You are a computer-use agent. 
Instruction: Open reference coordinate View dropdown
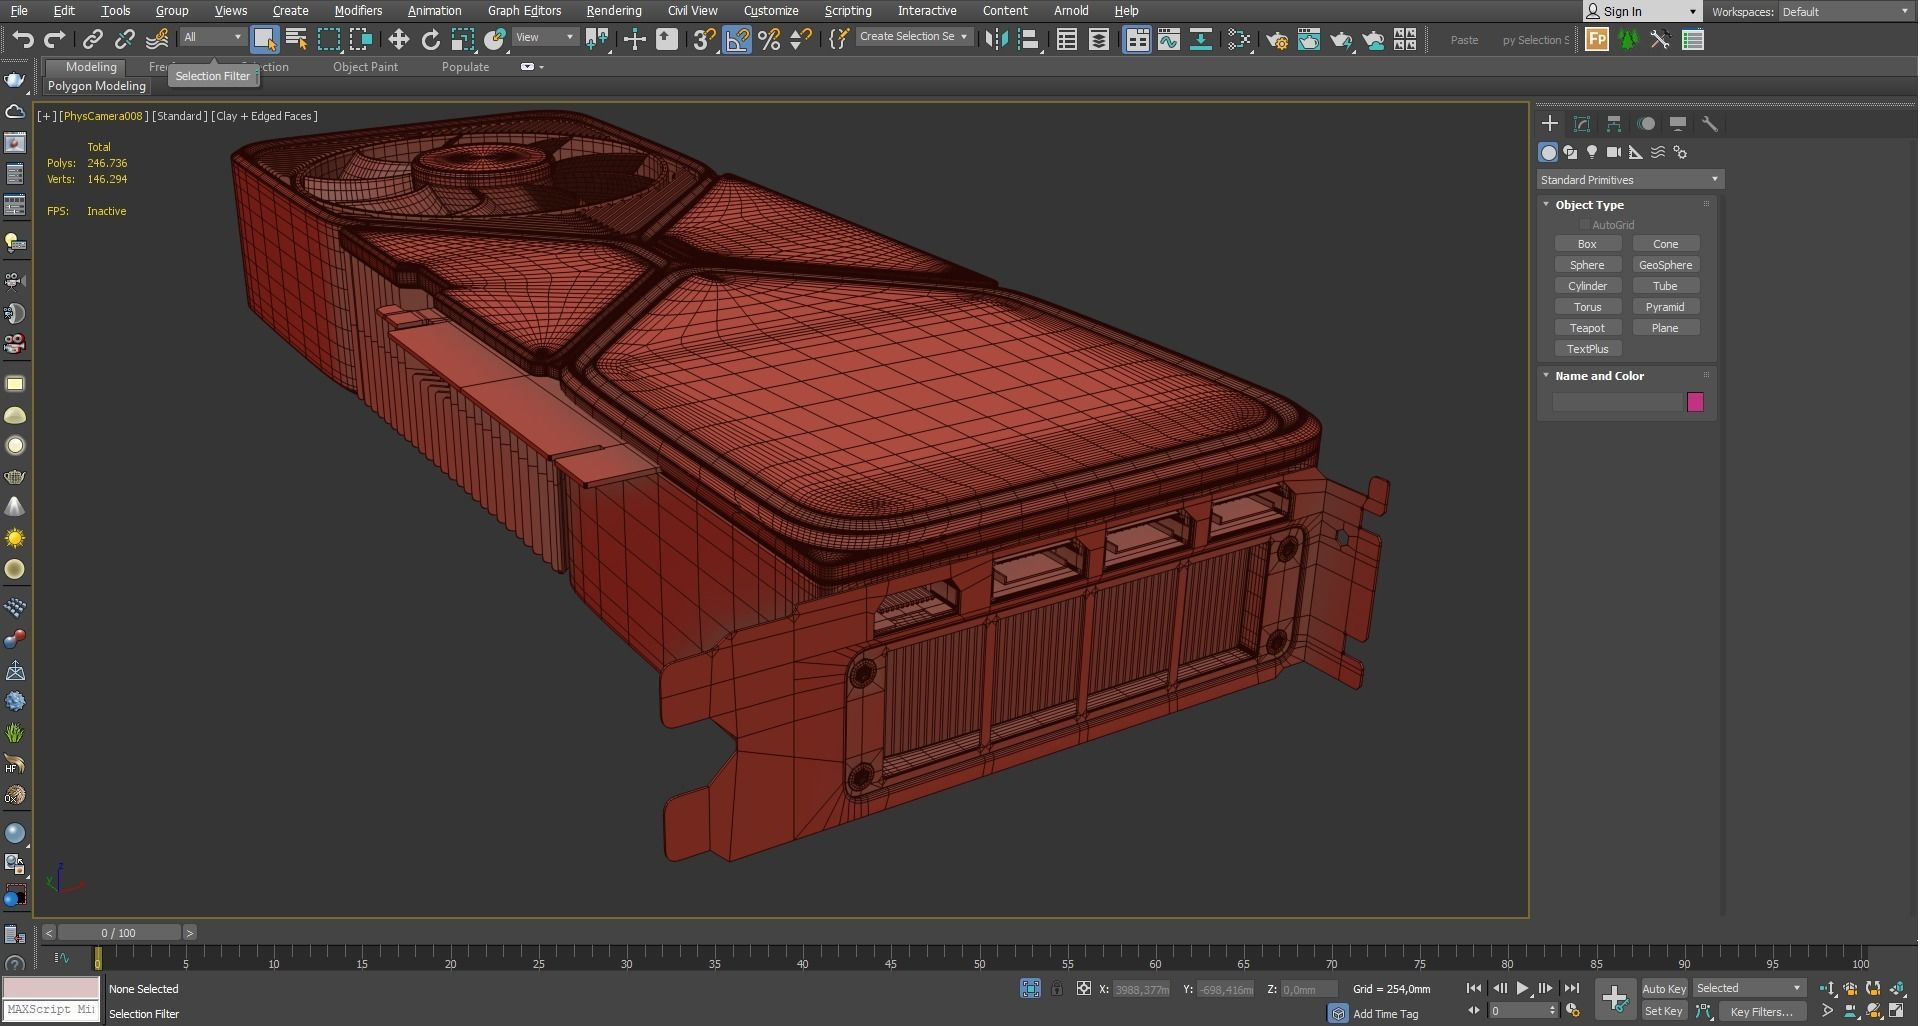[x=545, y=37]
